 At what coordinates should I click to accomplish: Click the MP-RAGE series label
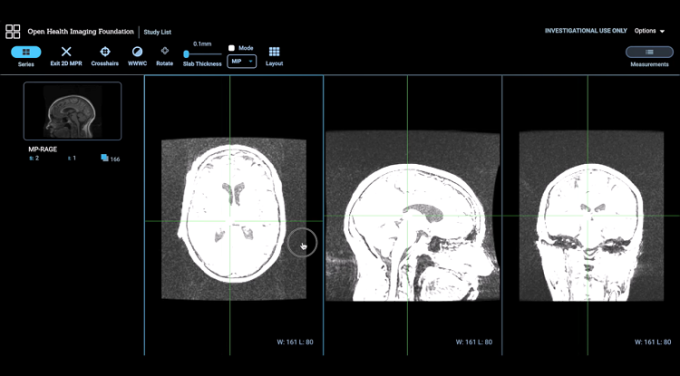(x=42, y=149)
